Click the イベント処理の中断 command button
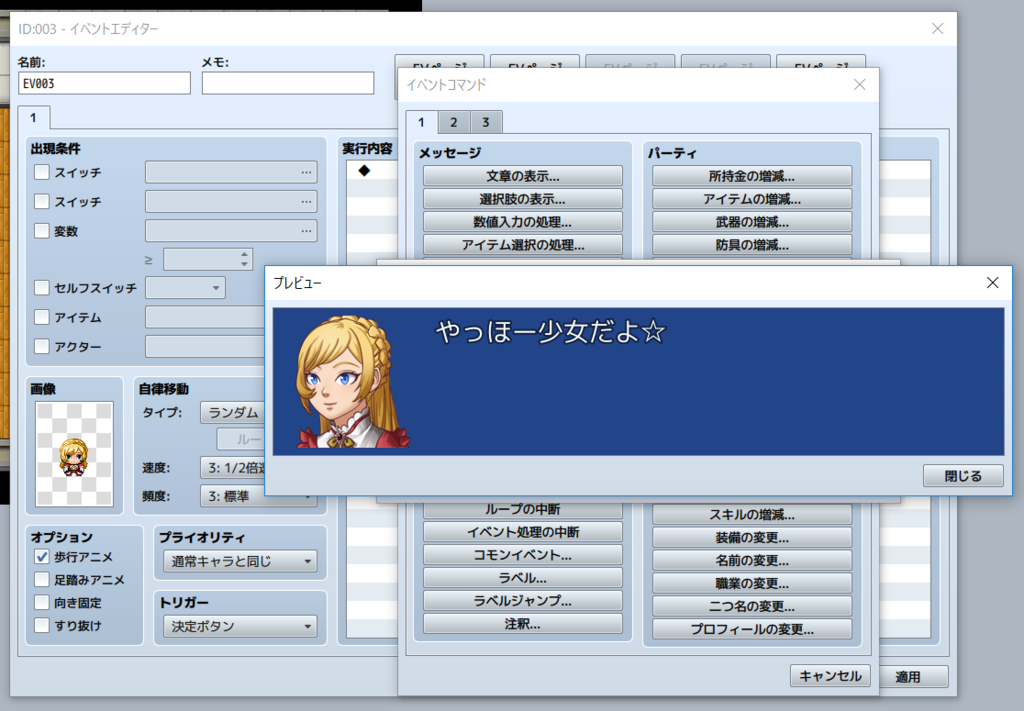Image resolution: width=1024 pixels, height=711 pixels. [522, 532]
